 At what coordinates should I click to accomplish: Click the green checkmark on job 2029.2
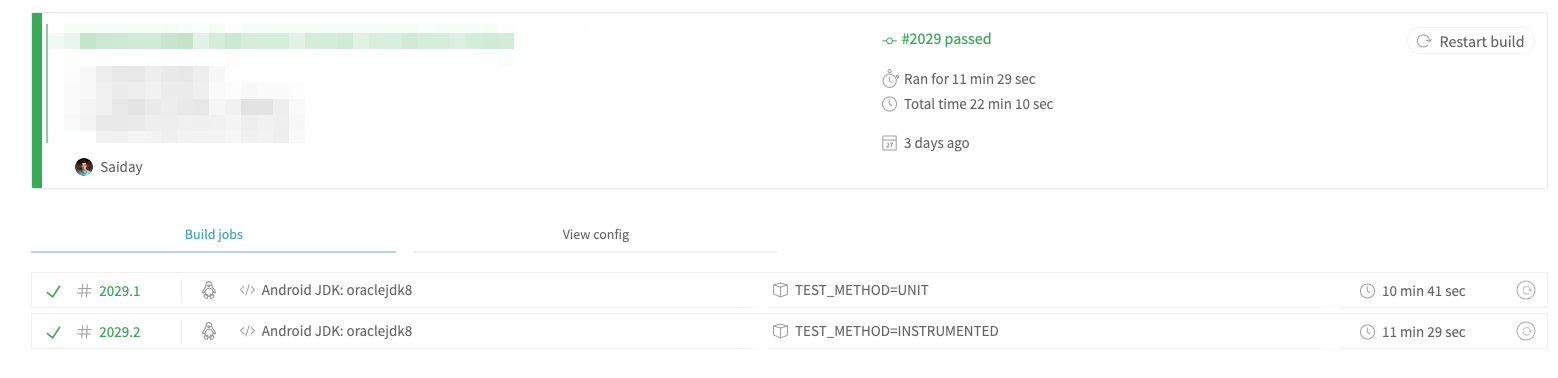point(54,331)
